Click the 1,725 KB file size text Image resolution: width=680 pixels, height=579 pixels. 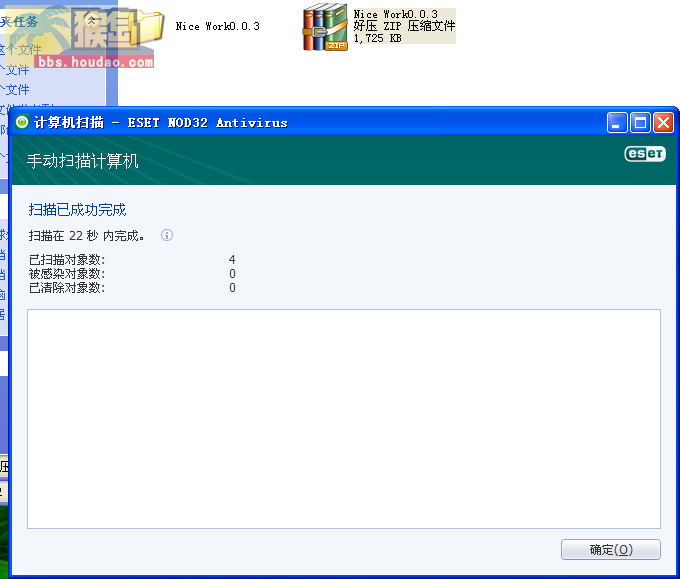pos(377,38)
